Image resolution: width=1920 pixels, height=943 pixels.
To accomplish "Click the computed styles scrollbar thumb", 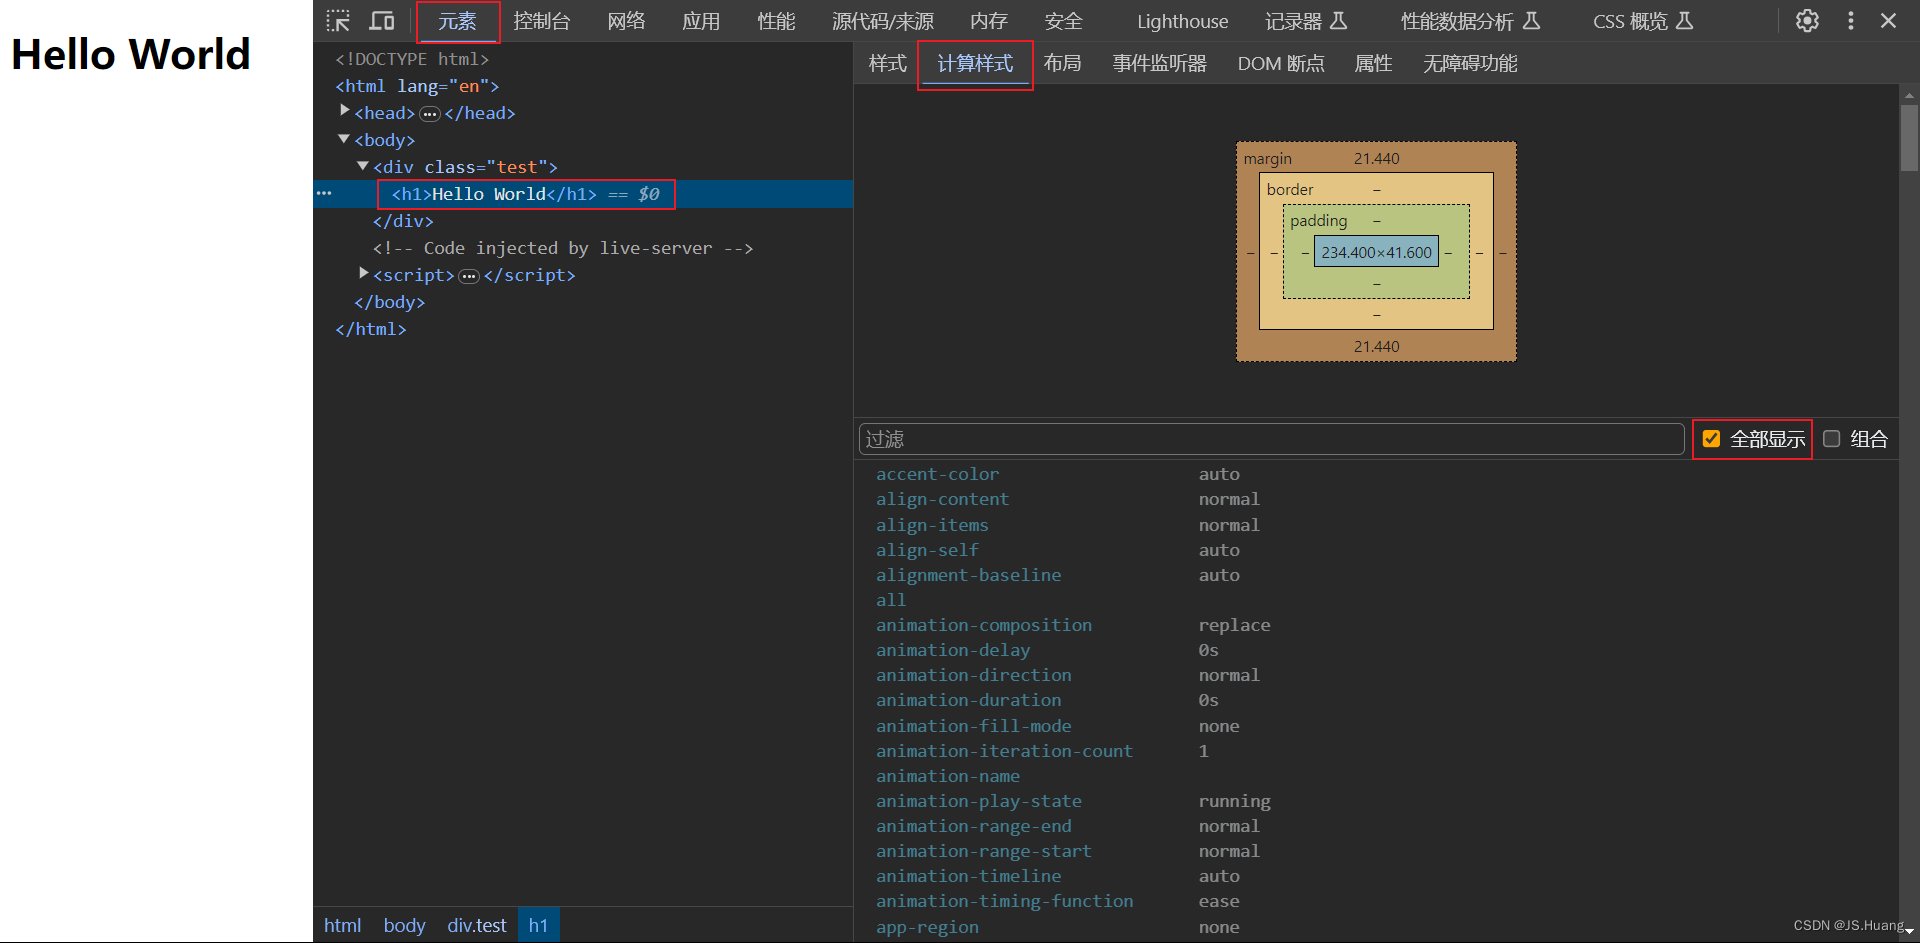I will pyautogui.click(x=1909, y=138).
